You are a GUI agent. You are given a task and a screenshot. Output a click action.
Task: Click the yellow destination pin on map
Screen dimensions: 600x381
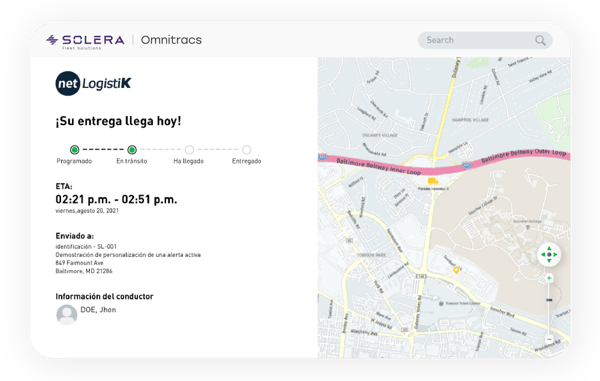point(456,270)
